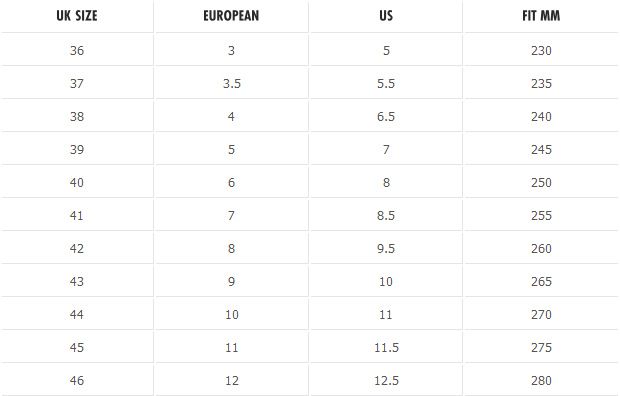Select fit 260 mm cell
The height and width of the screenshot is (396, 620).
pos(541,248)
